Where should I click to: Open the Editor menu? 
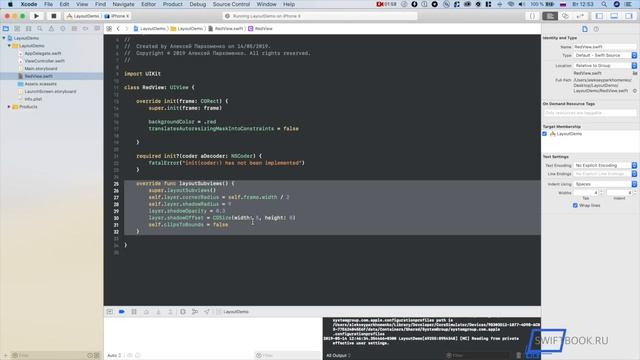tap(149, 4)
